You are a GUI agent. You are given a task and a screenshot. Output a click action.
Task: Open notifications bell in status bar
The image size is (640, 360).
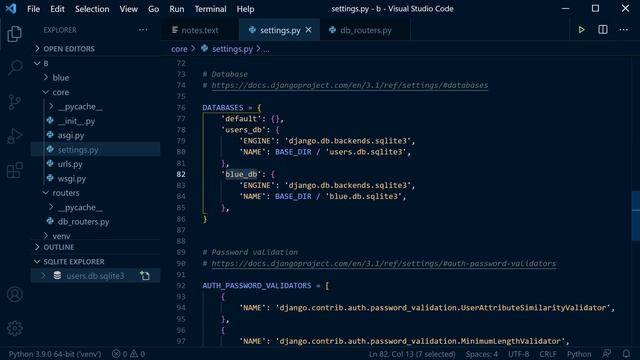tap(626, 354)
